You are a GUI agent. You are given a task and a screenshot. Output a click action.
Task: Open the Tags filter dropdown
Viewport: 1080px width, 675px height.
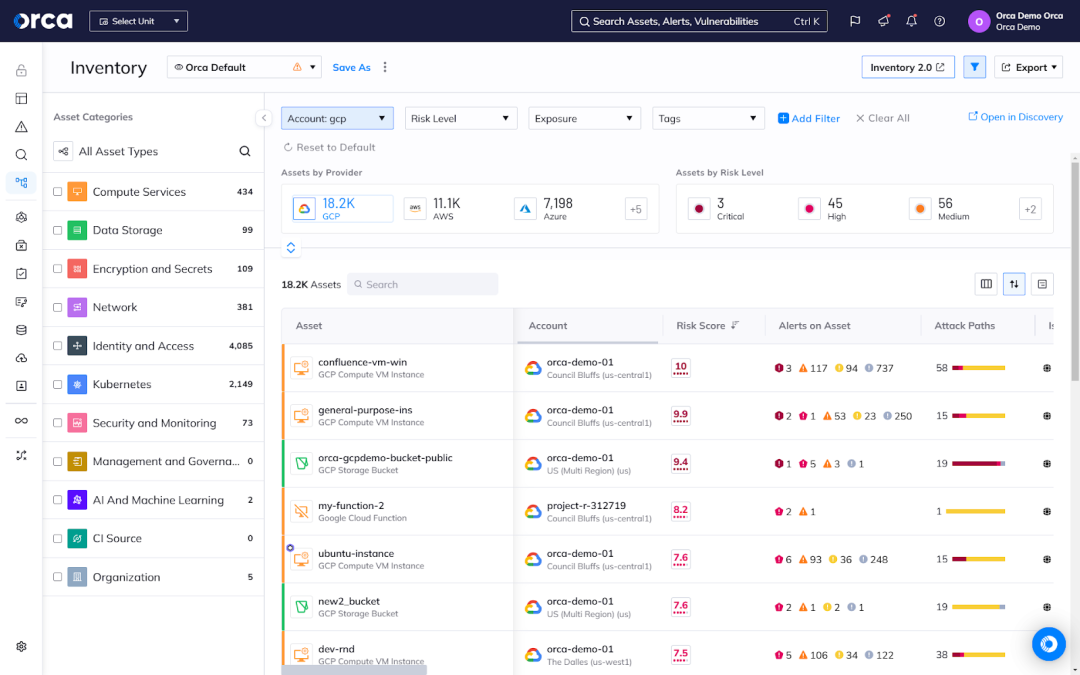pyautogui.click(x=708, y=118)
